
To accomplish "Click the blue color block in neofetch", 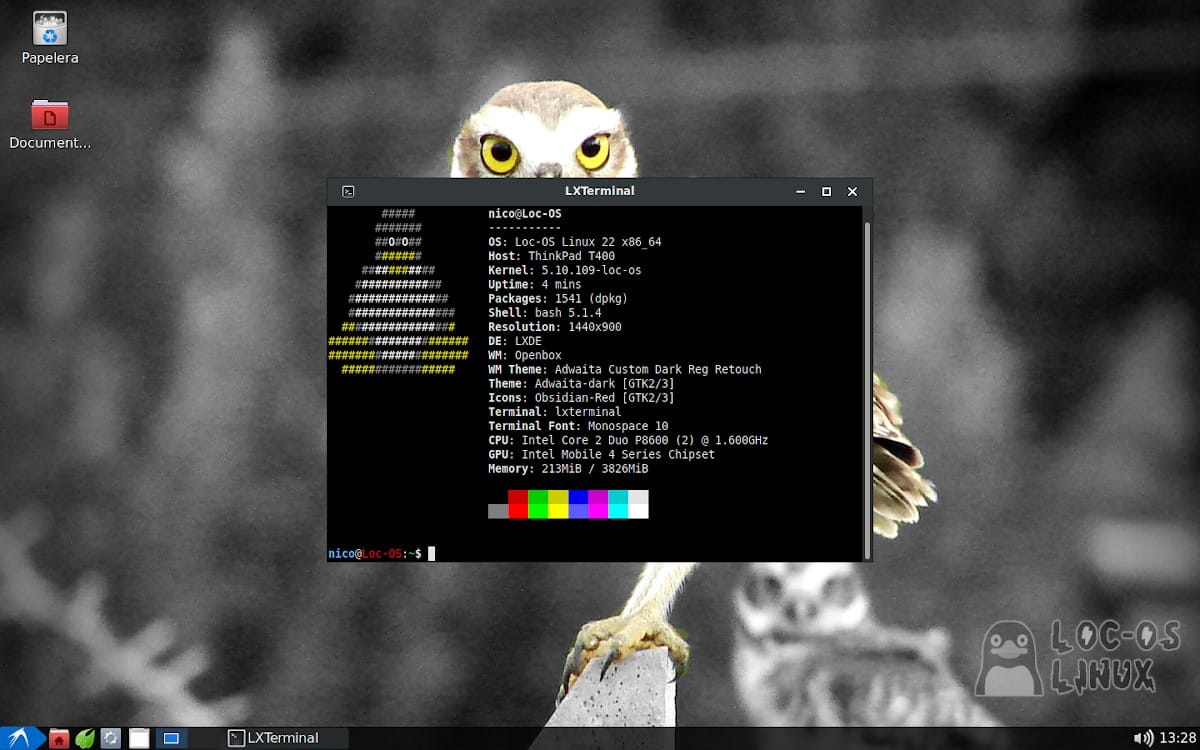I will point(578,504).
